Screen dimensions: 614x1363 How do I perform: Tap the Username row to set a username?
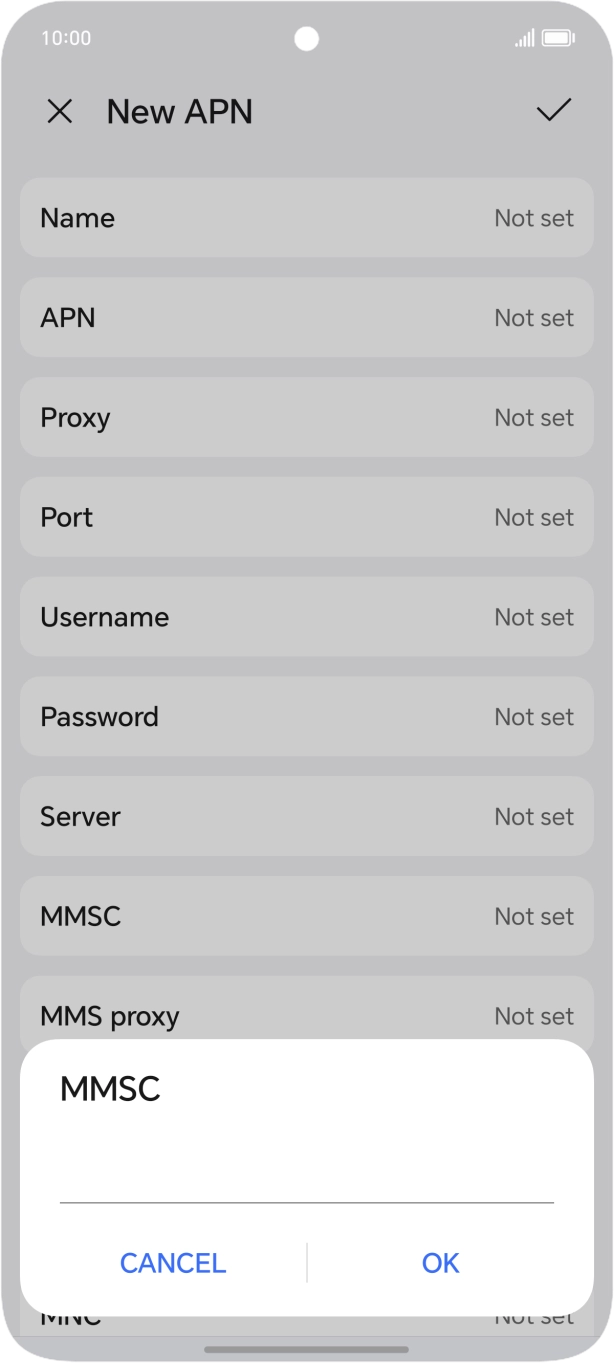(x=306, y=617)
